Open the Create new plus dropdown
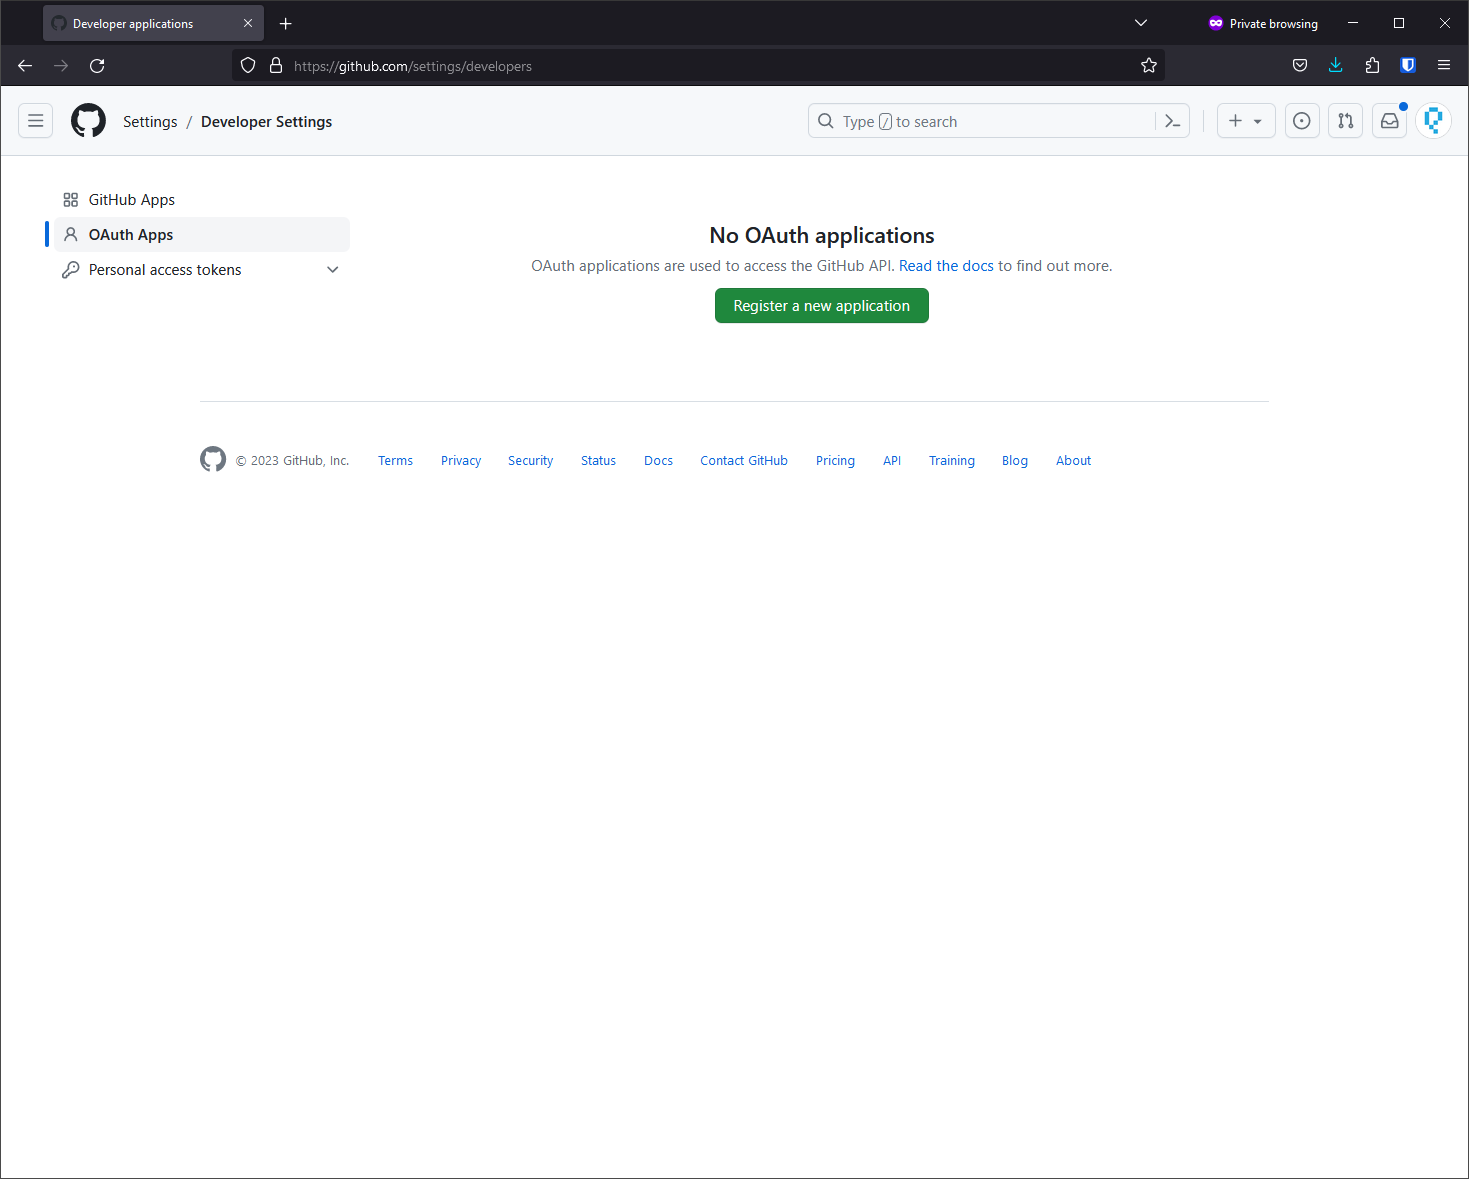Screen dimensions: 1469x1179 pos(1245,121)
